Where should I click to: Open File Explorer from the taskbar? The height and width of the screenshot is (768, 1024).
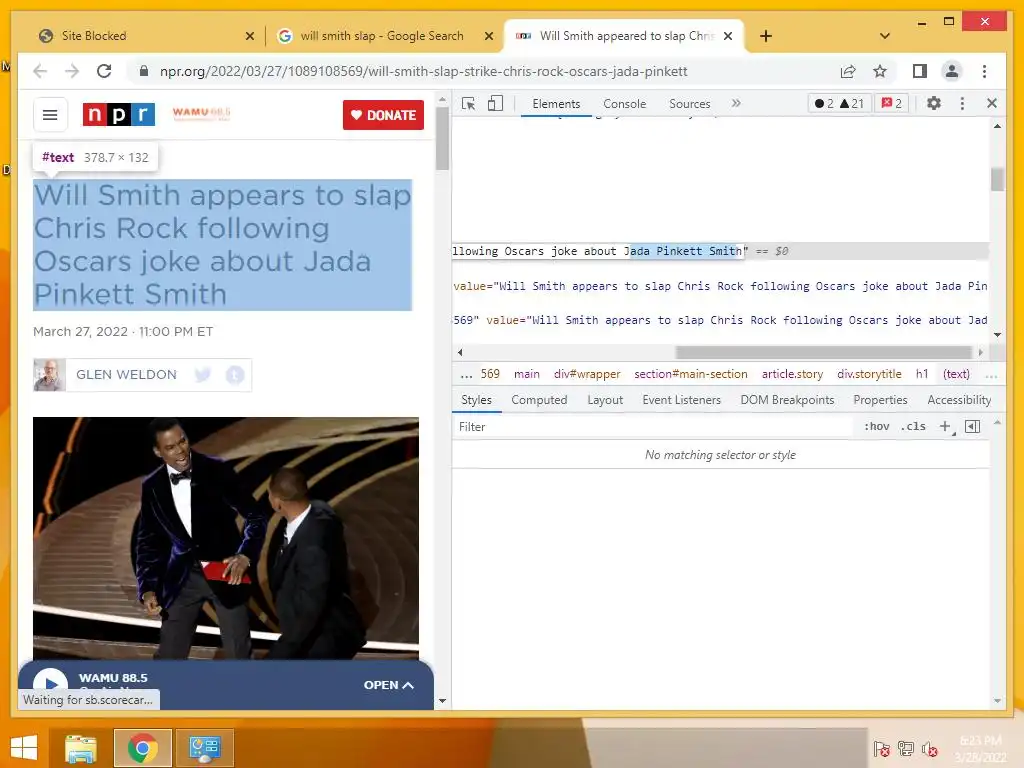[x=81, y=748]
